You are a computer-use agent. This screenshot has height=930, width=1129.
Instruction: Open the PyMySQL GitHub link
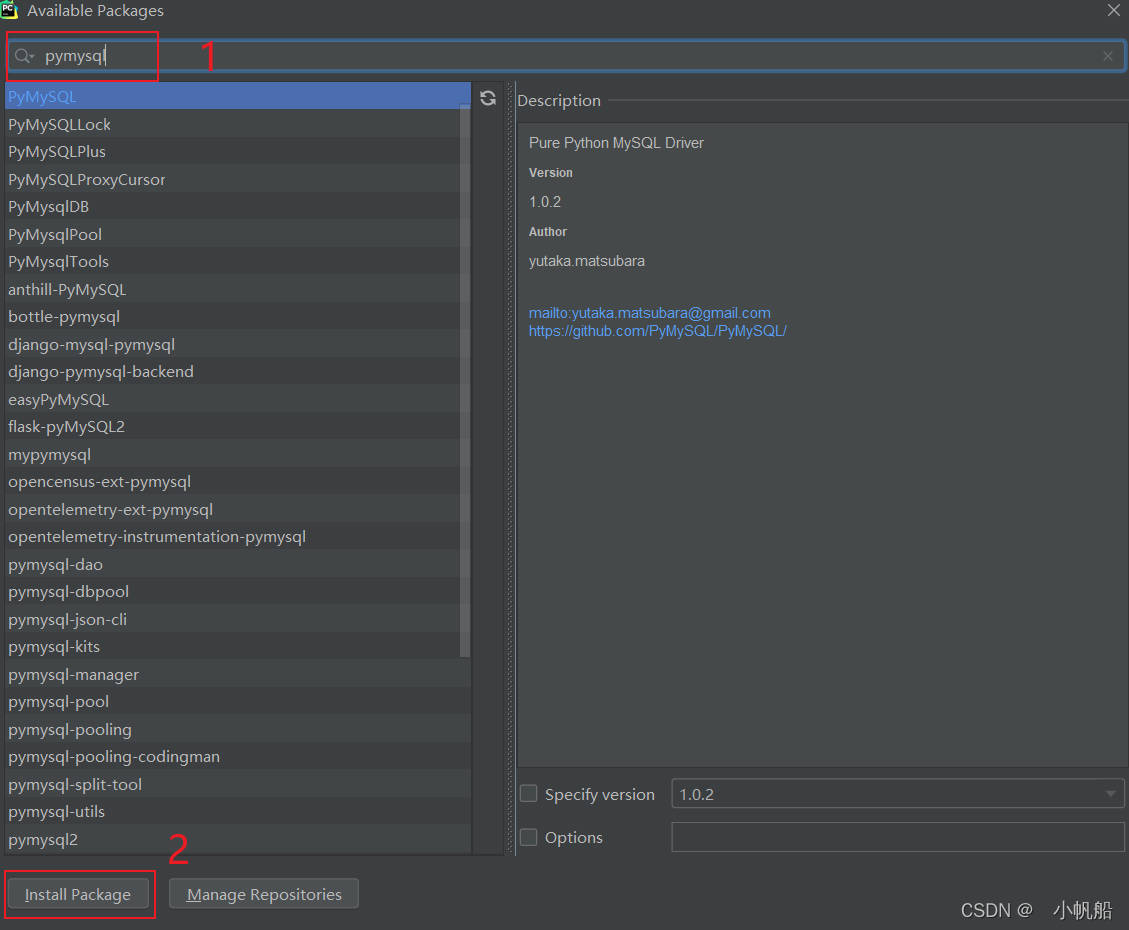point(657,331)
